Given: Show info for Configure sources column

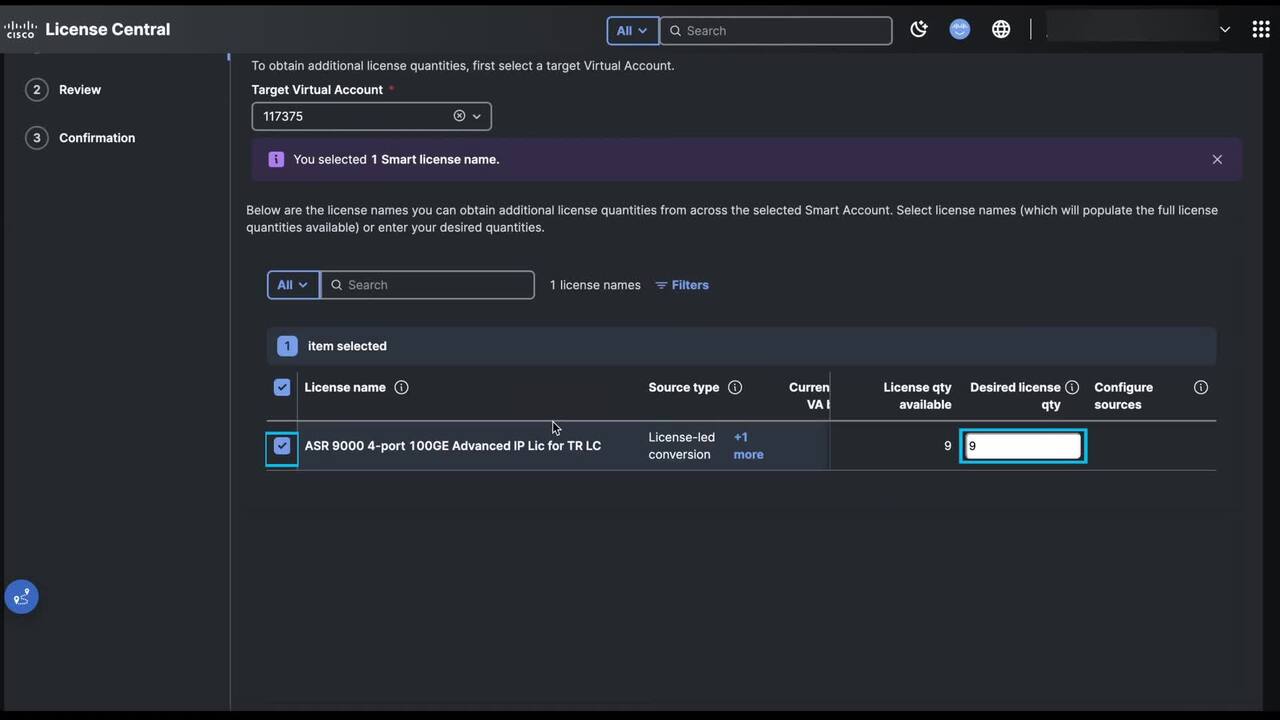Looking at the screenshot, I should point(1201,387).
